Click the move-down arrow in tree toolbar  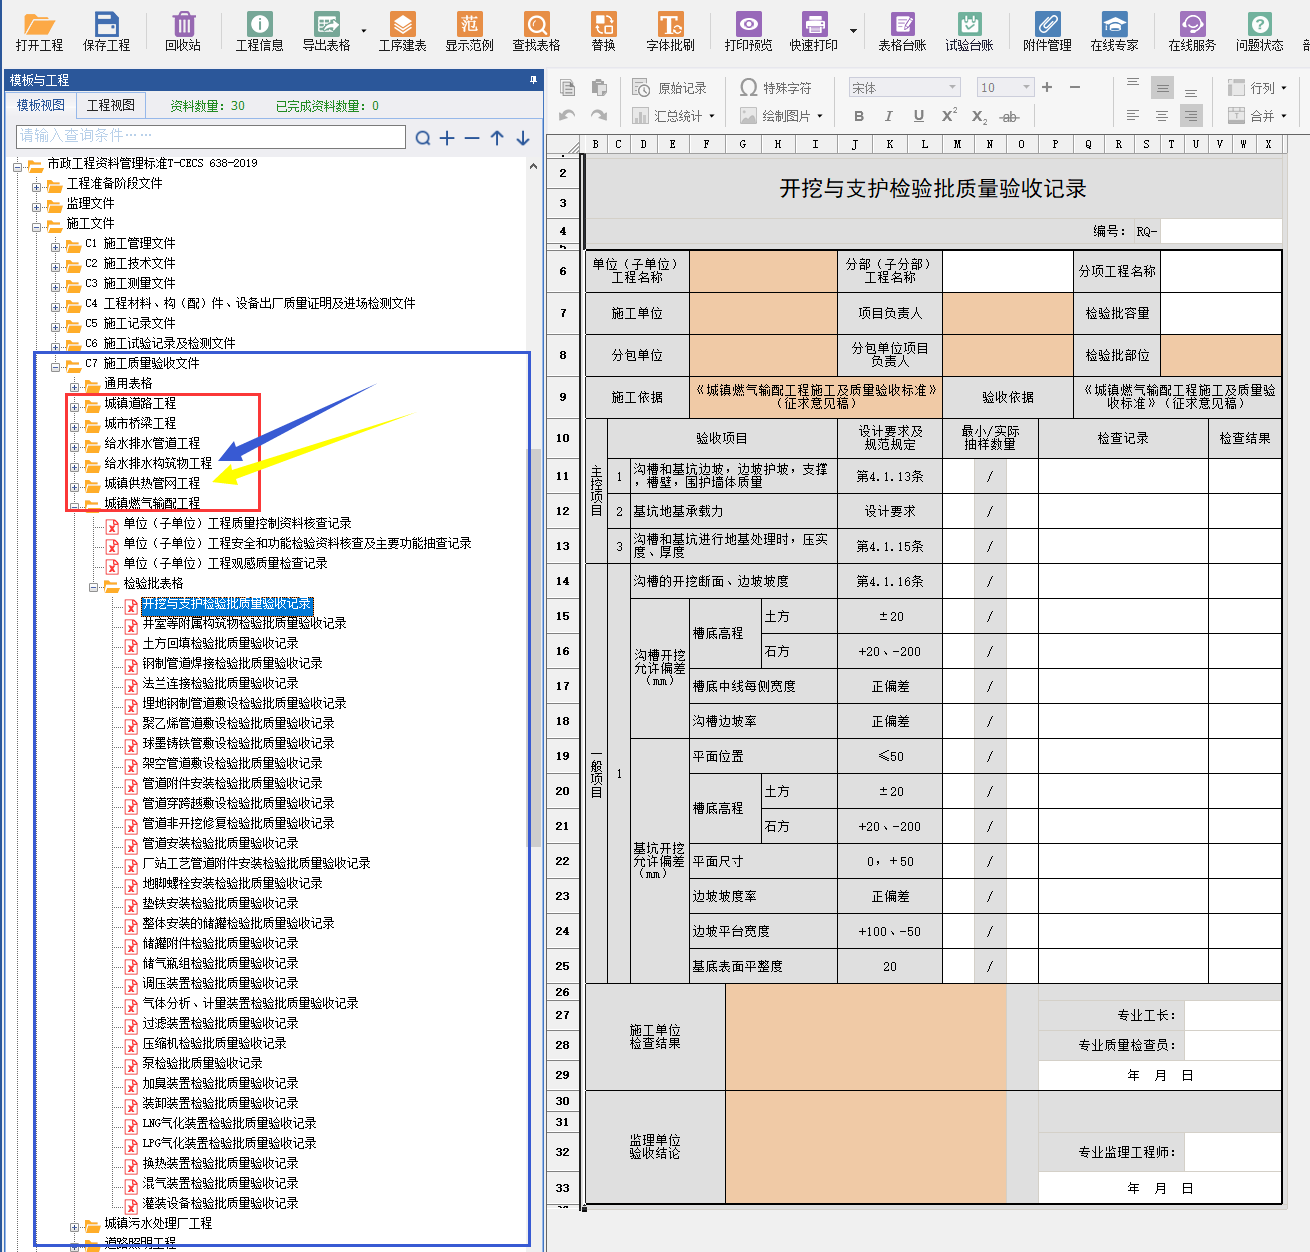coord(523,138)
